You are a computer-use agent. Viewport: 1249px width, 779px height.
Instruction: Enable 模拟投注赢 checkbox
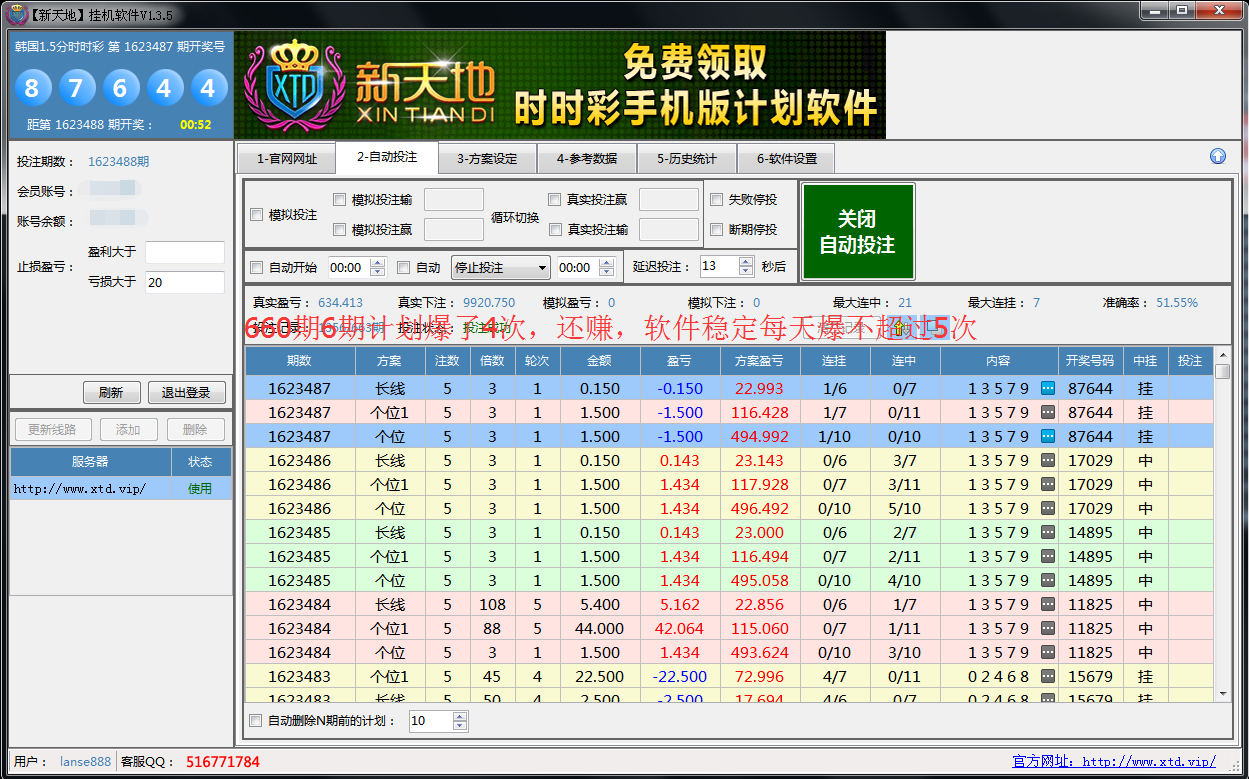[339, 229]
